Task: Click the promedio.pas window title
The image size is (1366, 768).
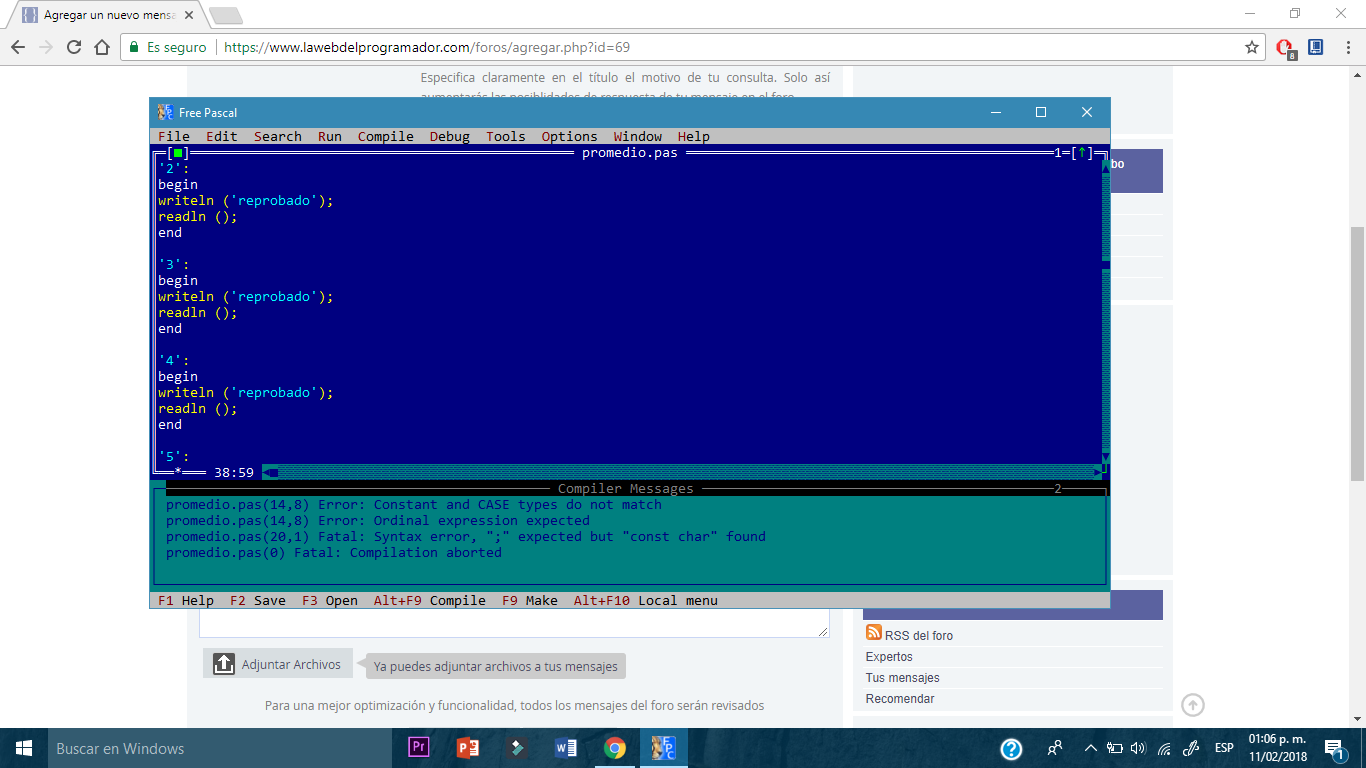Action: [x=630, y=153]
